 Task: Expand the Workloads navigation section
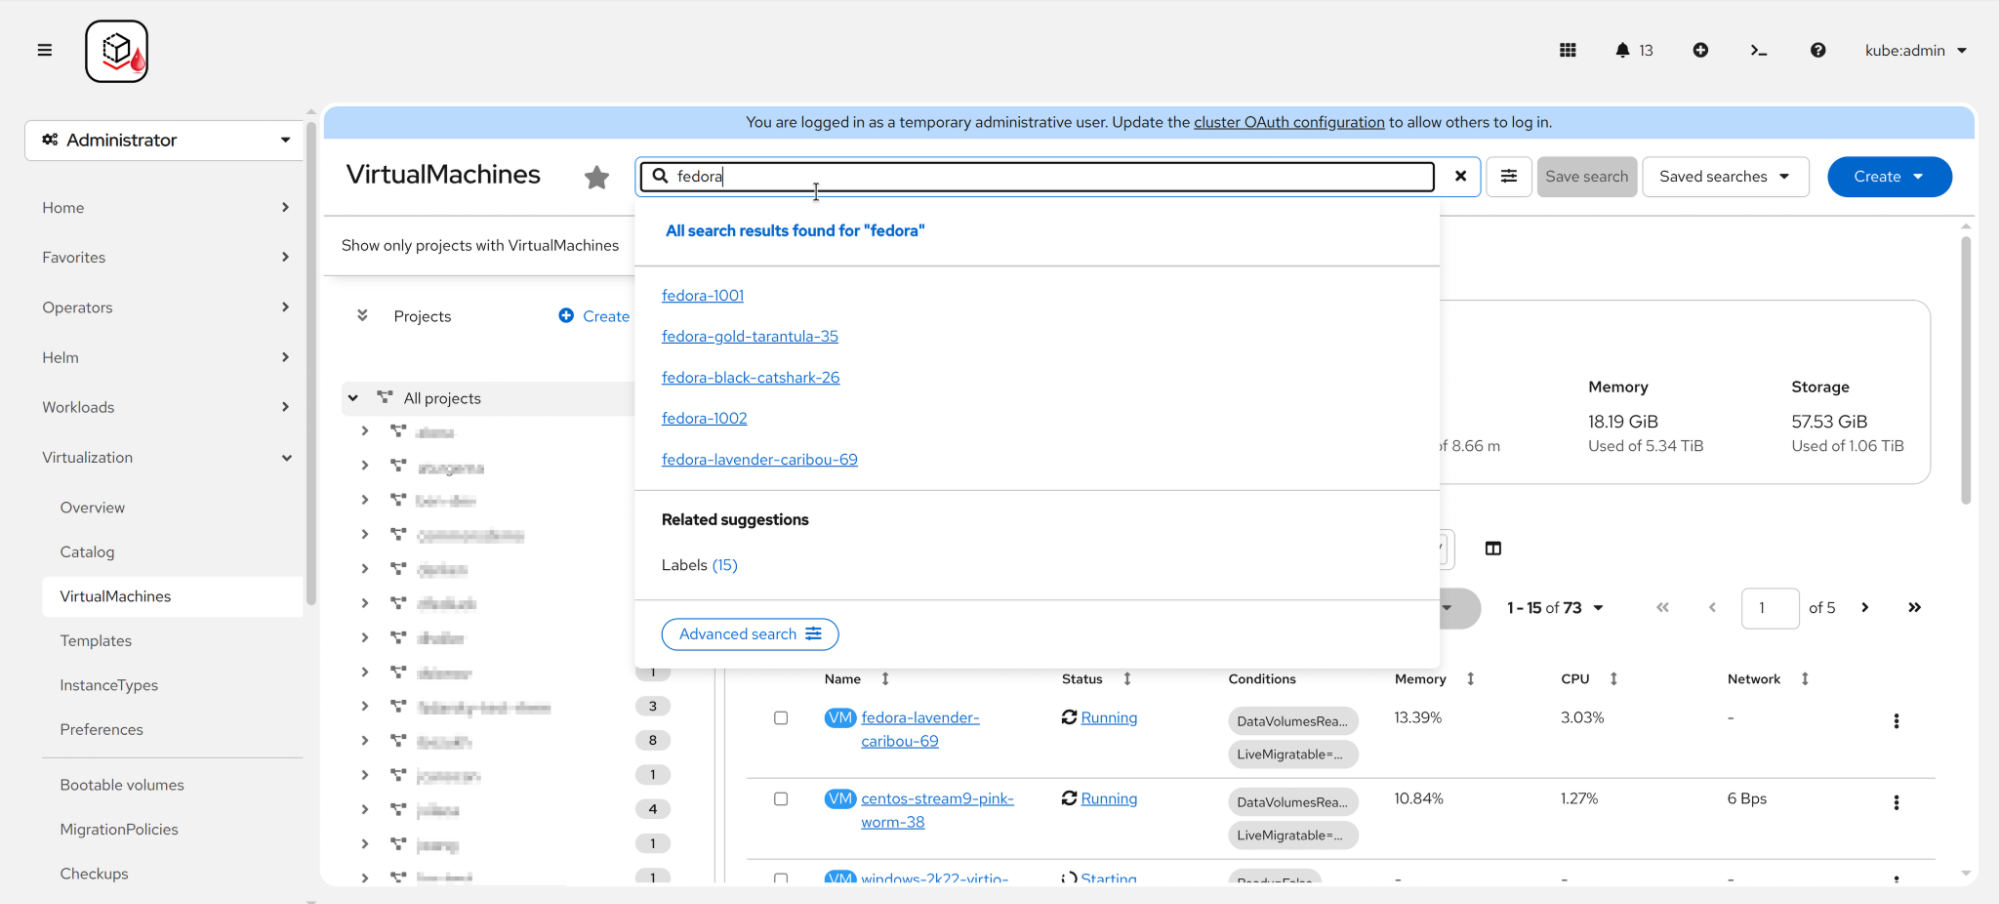pos(165,407)
